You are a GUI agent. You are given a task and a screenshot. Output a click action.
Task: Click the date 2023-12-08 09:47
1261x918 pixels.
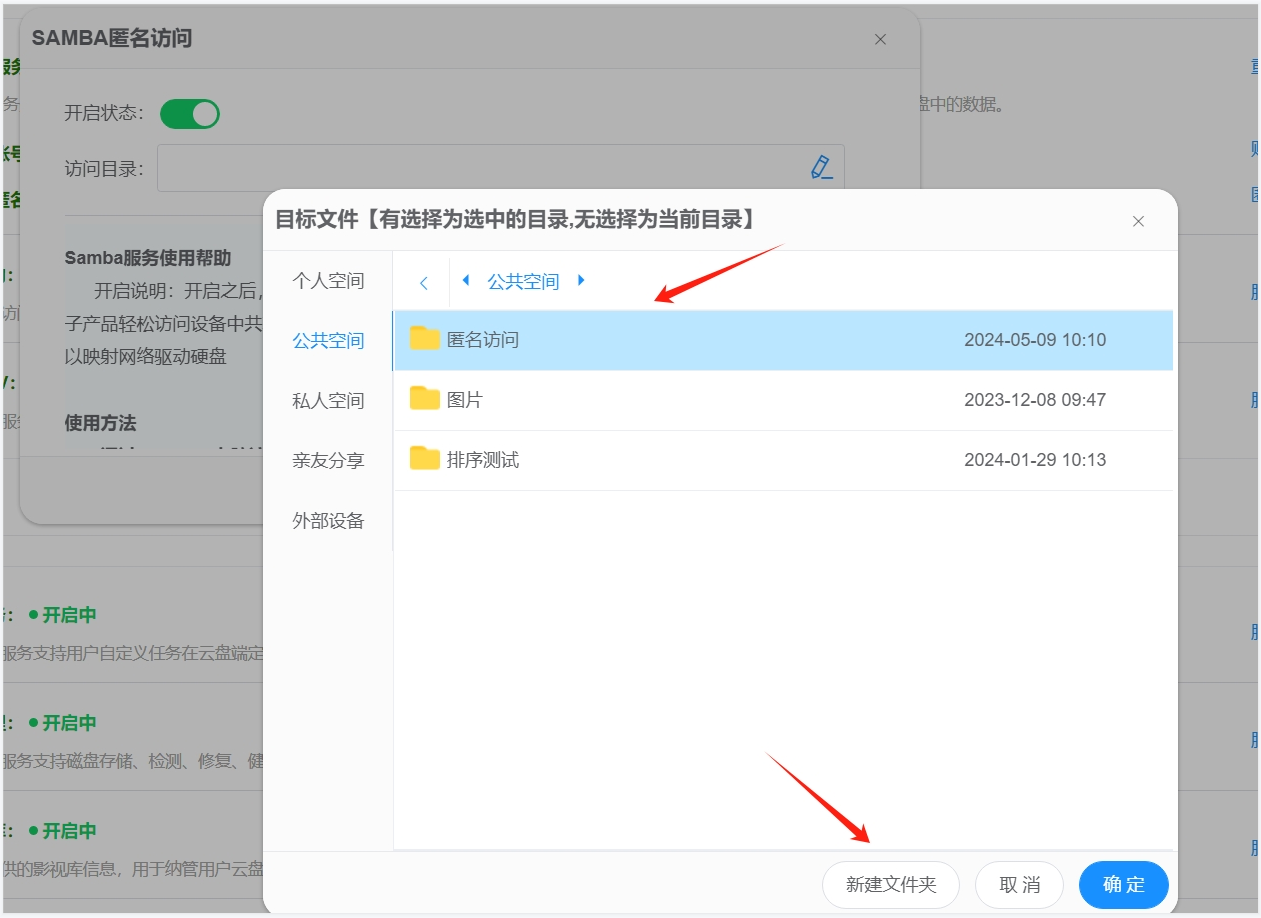[1035, 400]
